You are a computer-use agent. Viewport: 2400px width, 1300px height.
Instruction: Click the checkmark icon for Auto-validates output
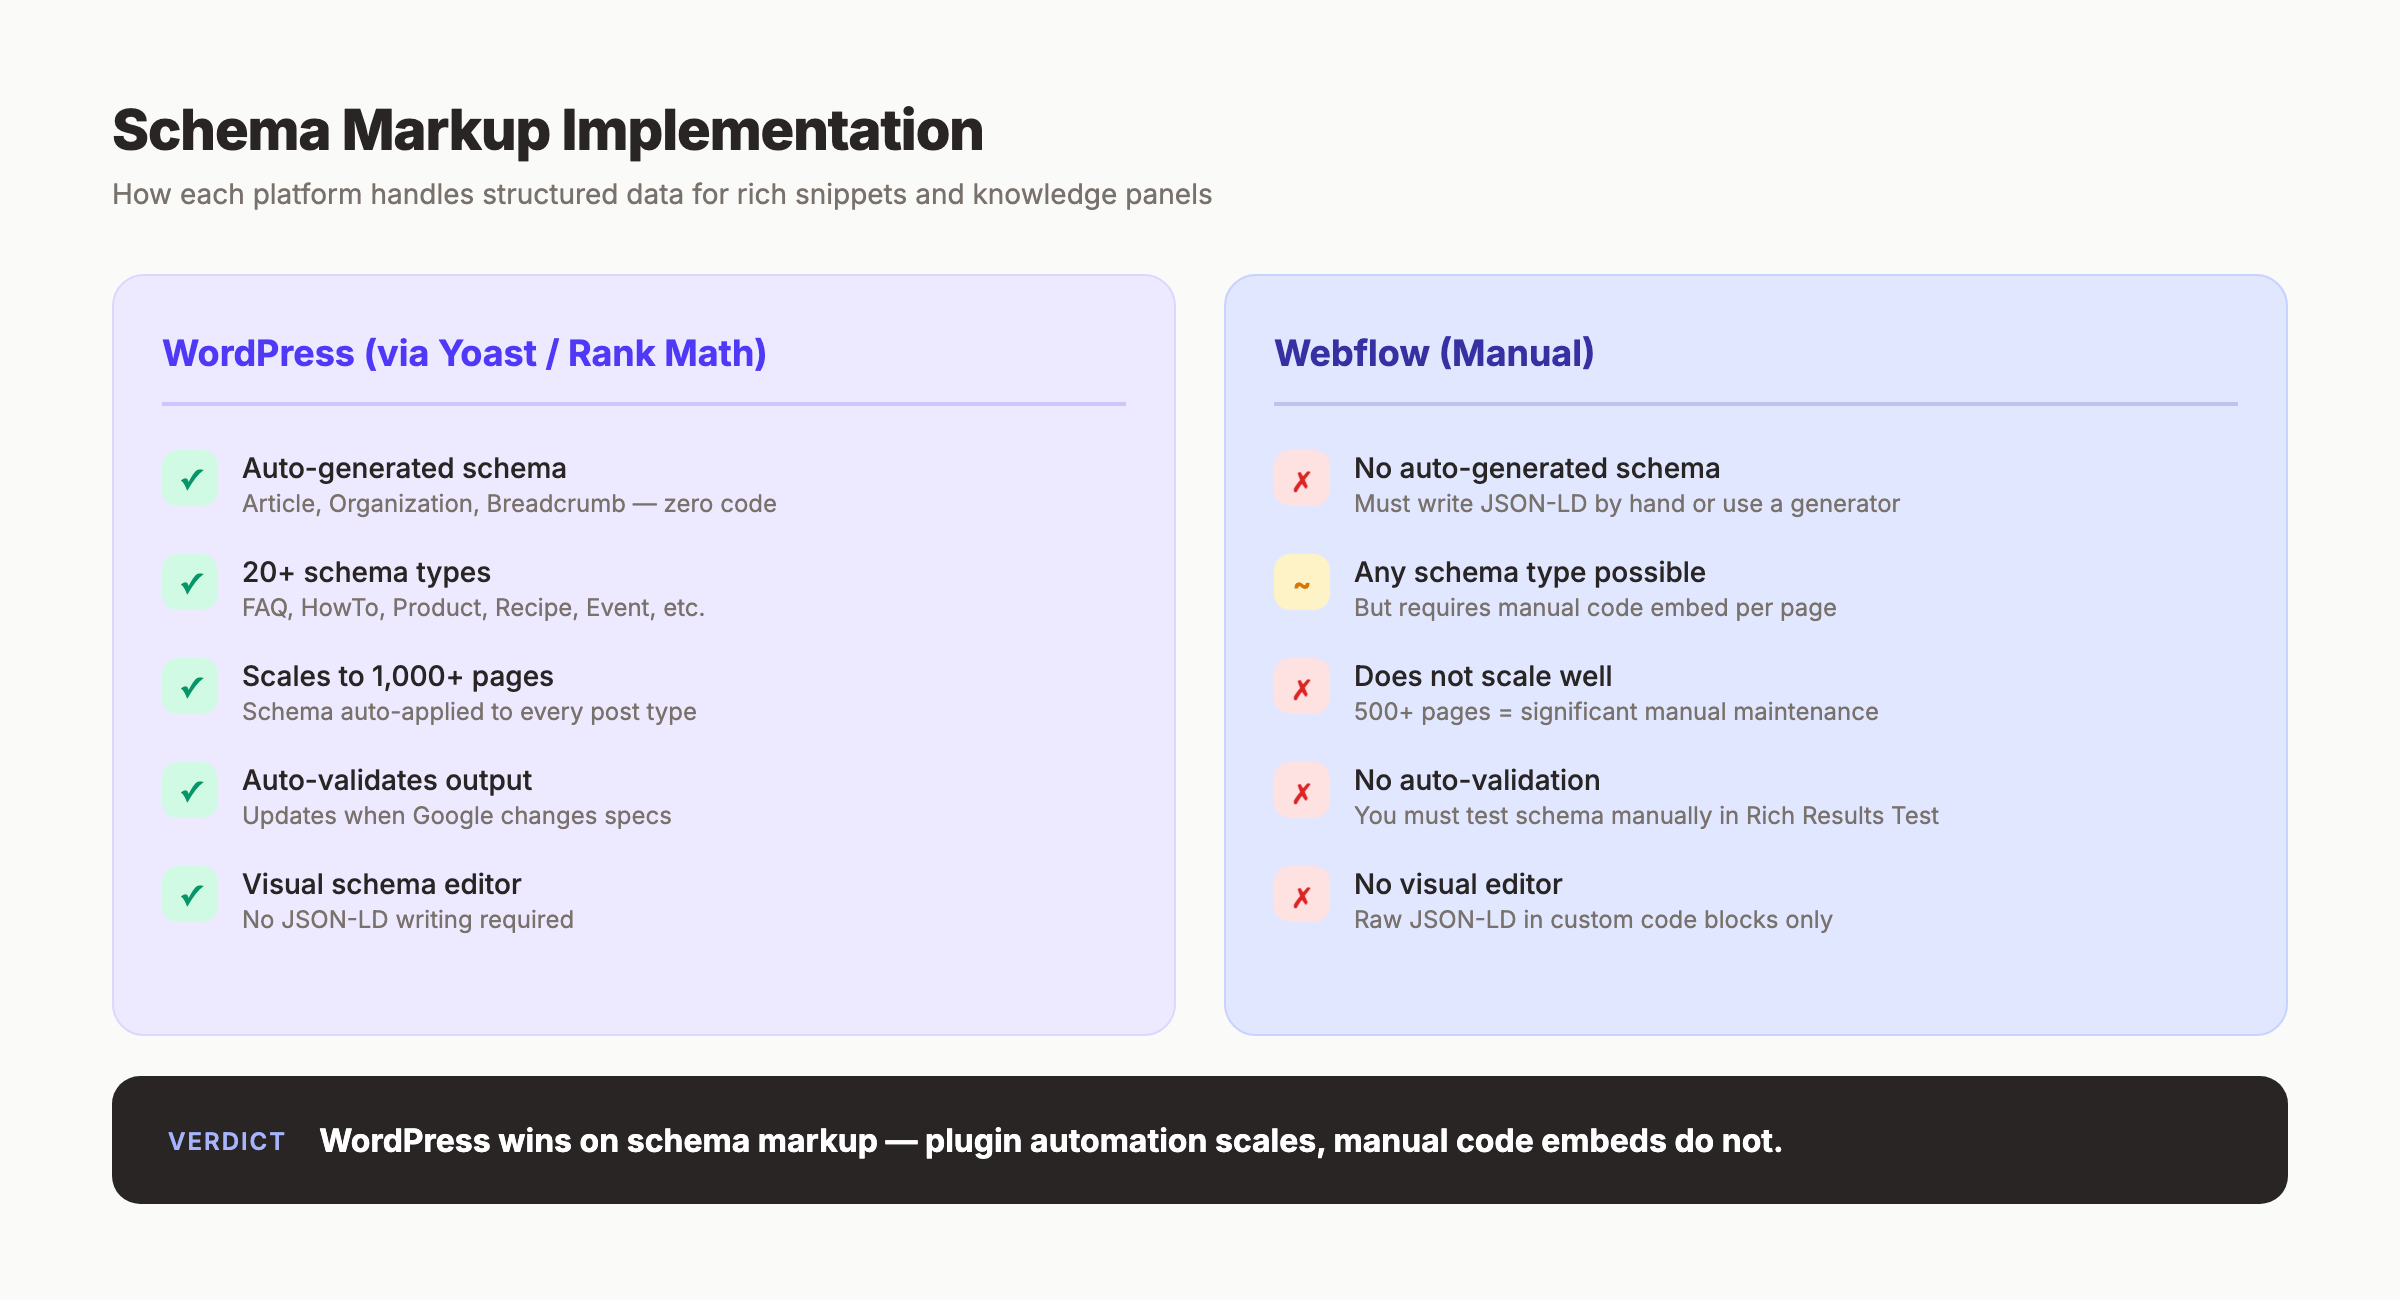click(x=190, y=791)
